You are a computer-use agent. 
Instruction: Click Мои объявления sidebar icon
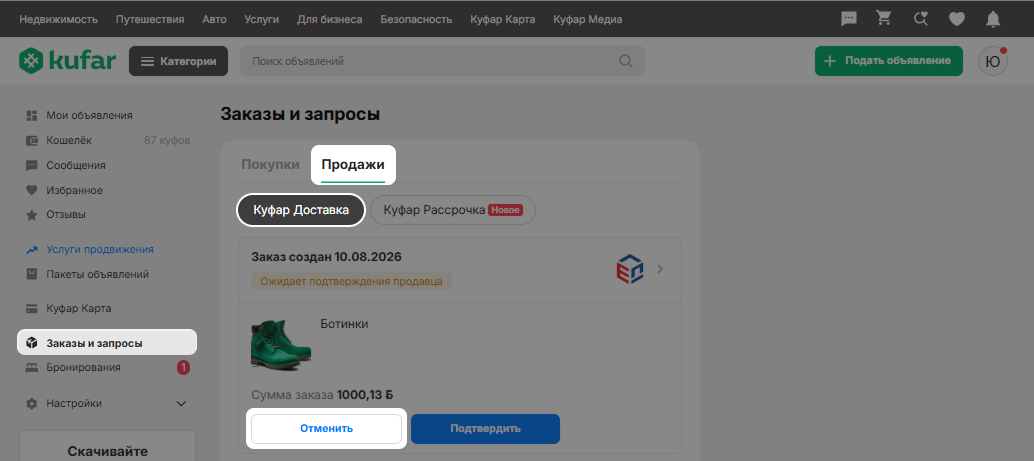[x=31, y=115]
